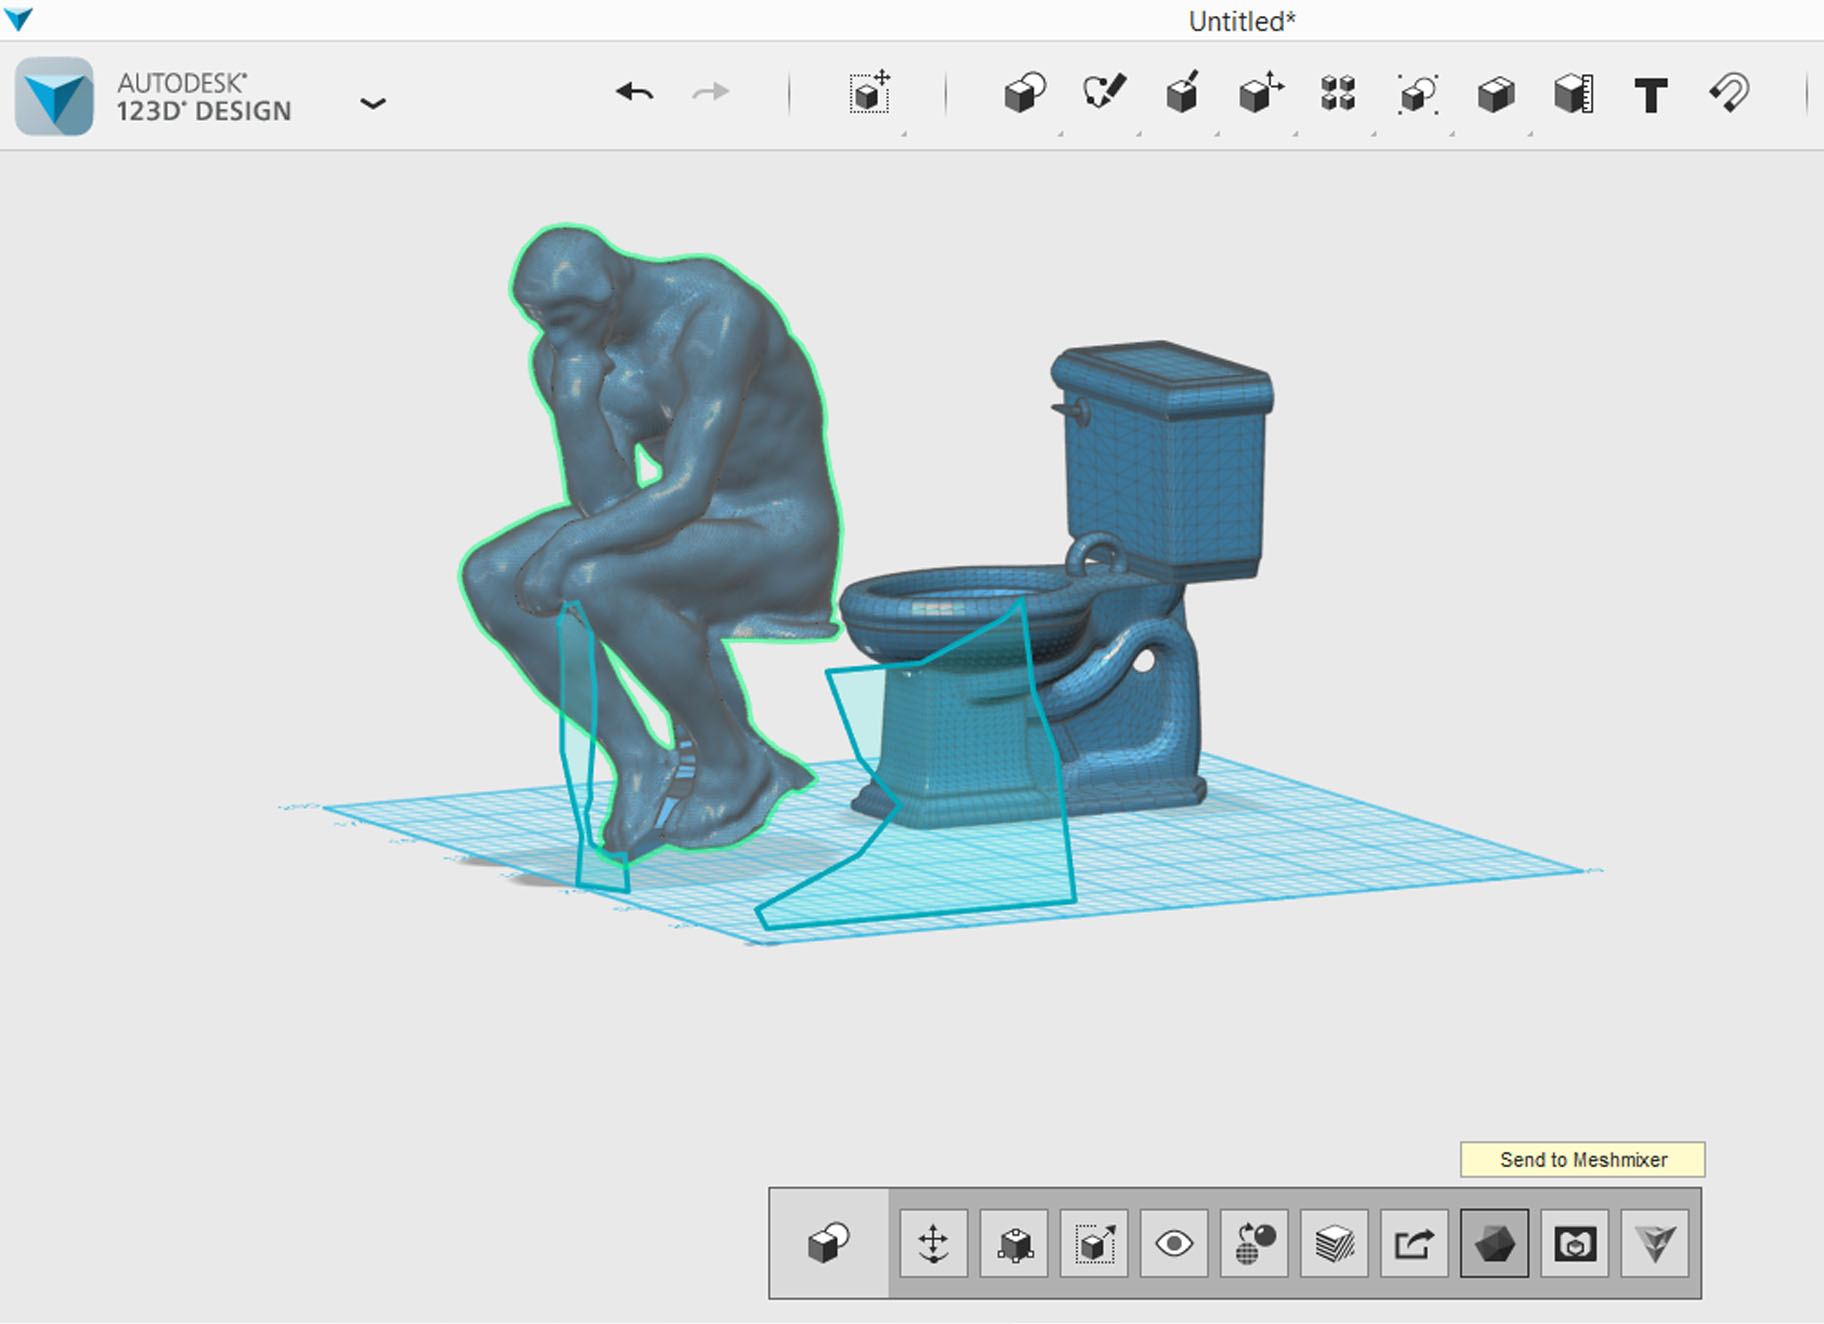Open the Modify tool
This screenshot has width=1824, height=1324.
[1260, 93]
